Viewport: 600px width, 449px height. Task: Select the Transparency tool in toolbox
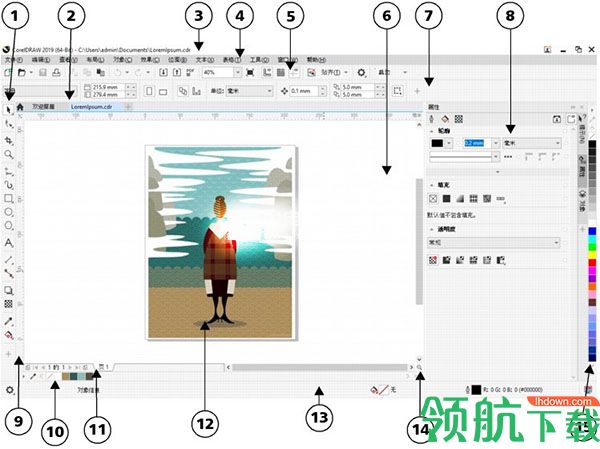pos(8,304)
